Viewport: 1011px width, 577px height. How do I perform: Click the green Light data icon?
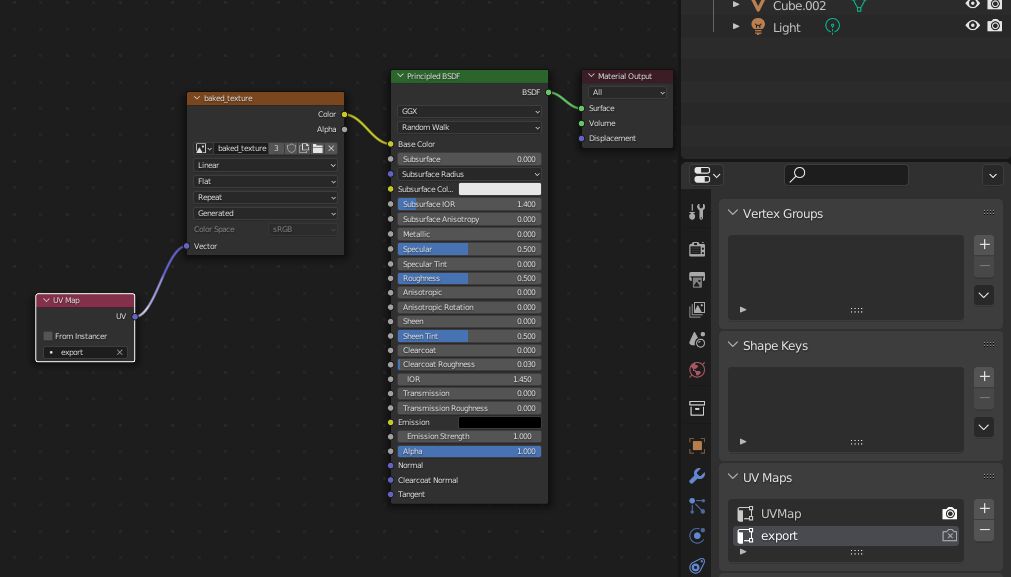tap(832, 26)
